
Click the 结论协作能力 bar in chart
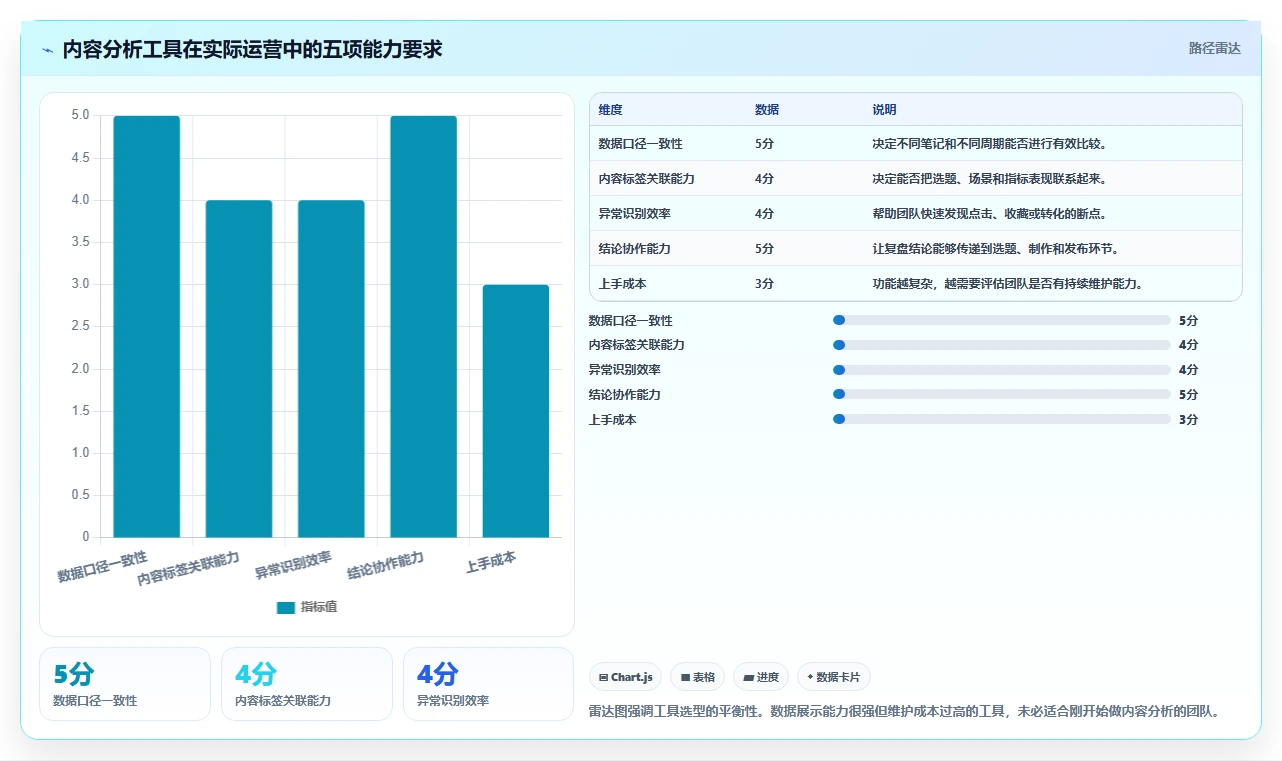pyautogui.click(x=423, y=327)
